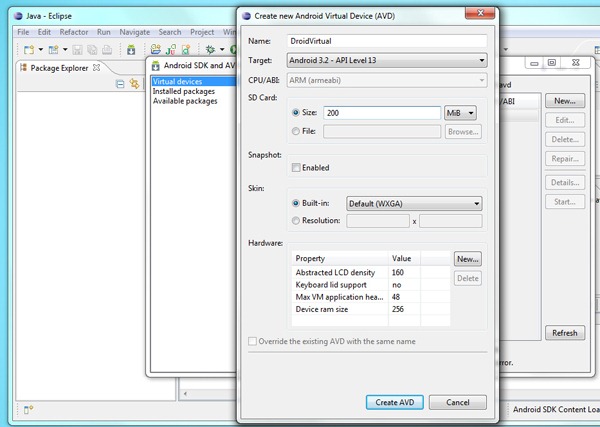Click the Android icon in SDK Manager title bar
Image resolution: width=600 pixels, height=427 pixels.
tap(155, 66)
